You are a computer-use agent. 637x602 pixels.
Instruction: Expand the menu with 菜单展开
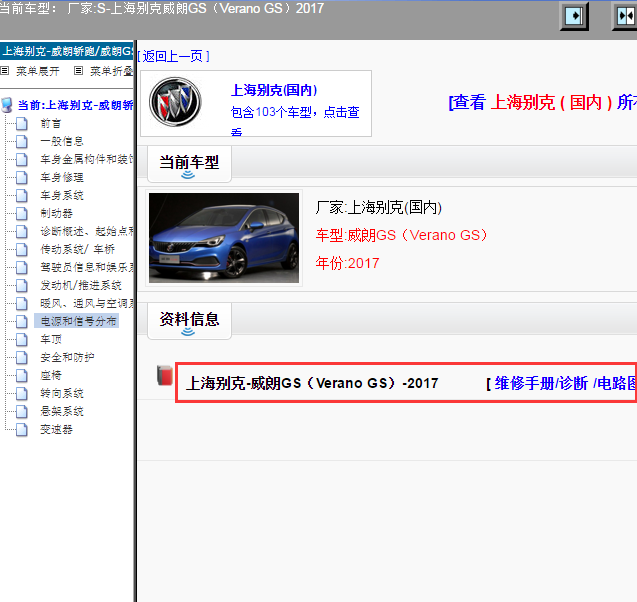(x=38, y=71)
